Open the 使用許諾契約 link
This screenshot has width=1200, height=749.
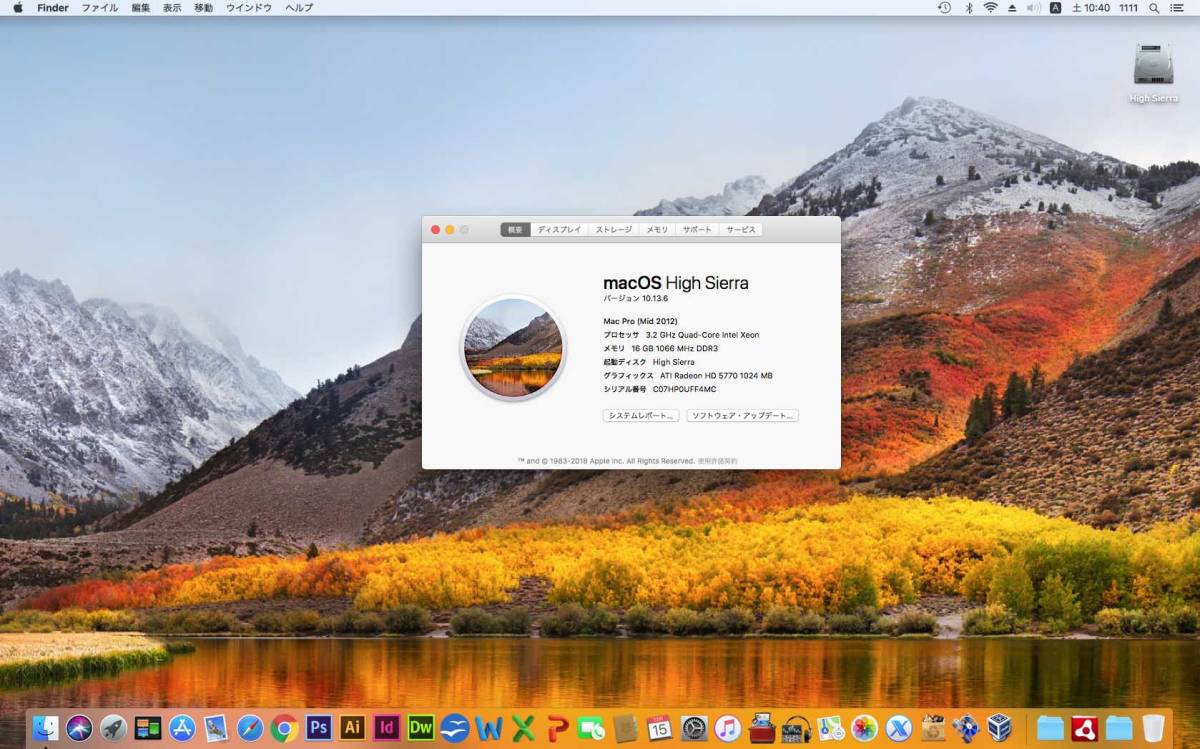[718, 461]
